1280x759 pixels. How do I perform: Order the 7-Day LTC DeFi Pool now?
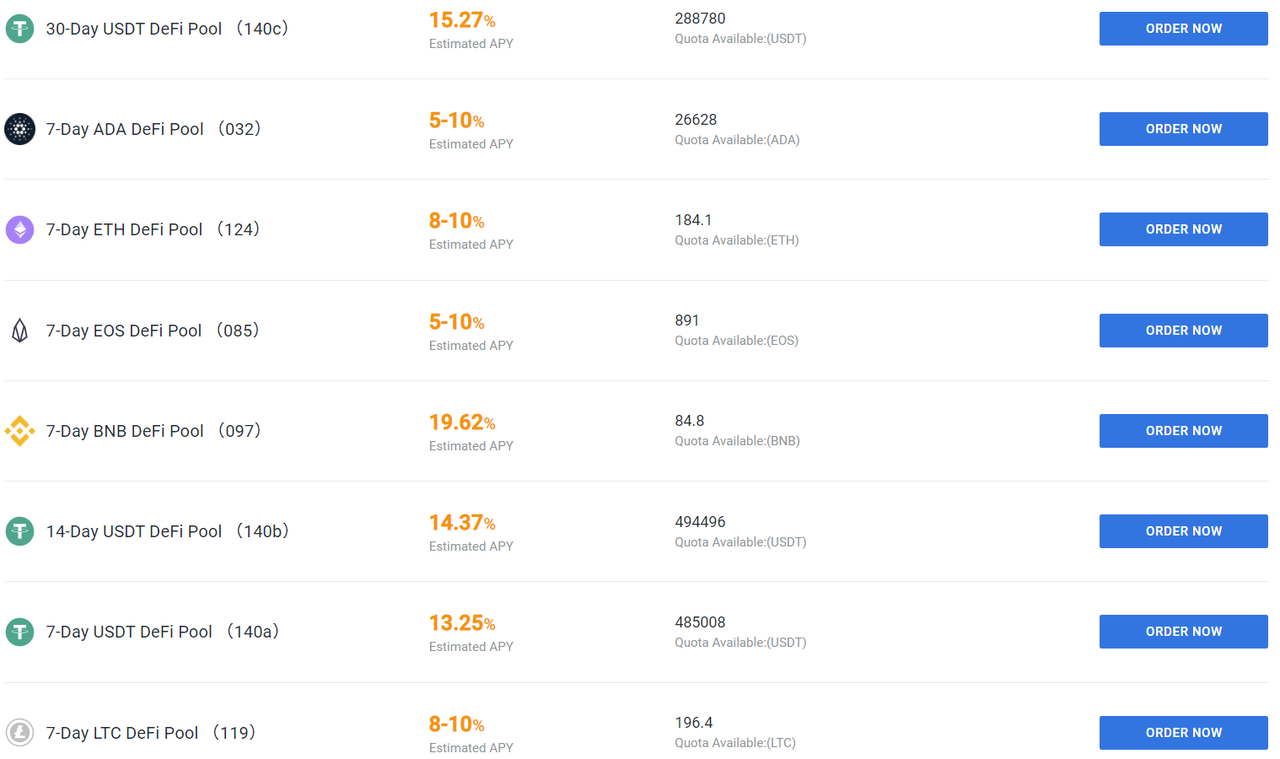1183,732
